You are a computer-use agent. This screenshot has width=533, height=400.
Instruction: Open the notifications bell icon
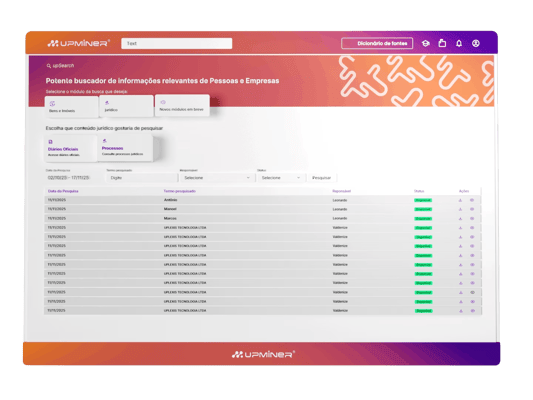tap(459, 44)
